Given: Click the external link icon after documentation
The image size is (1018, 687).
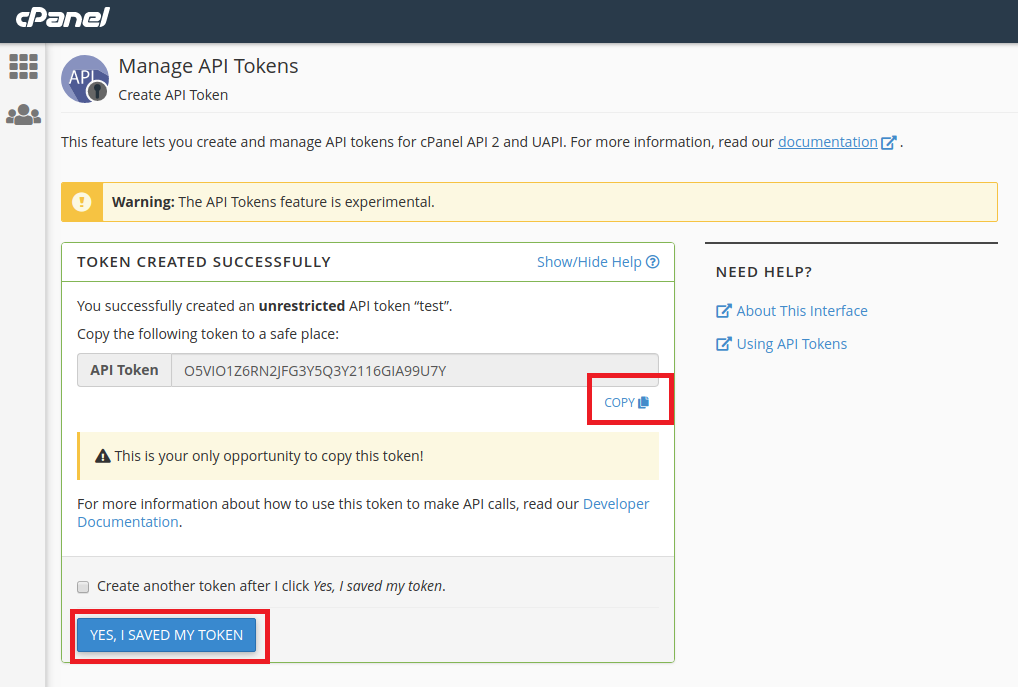Looking at the screenshot, I should 888,141.
